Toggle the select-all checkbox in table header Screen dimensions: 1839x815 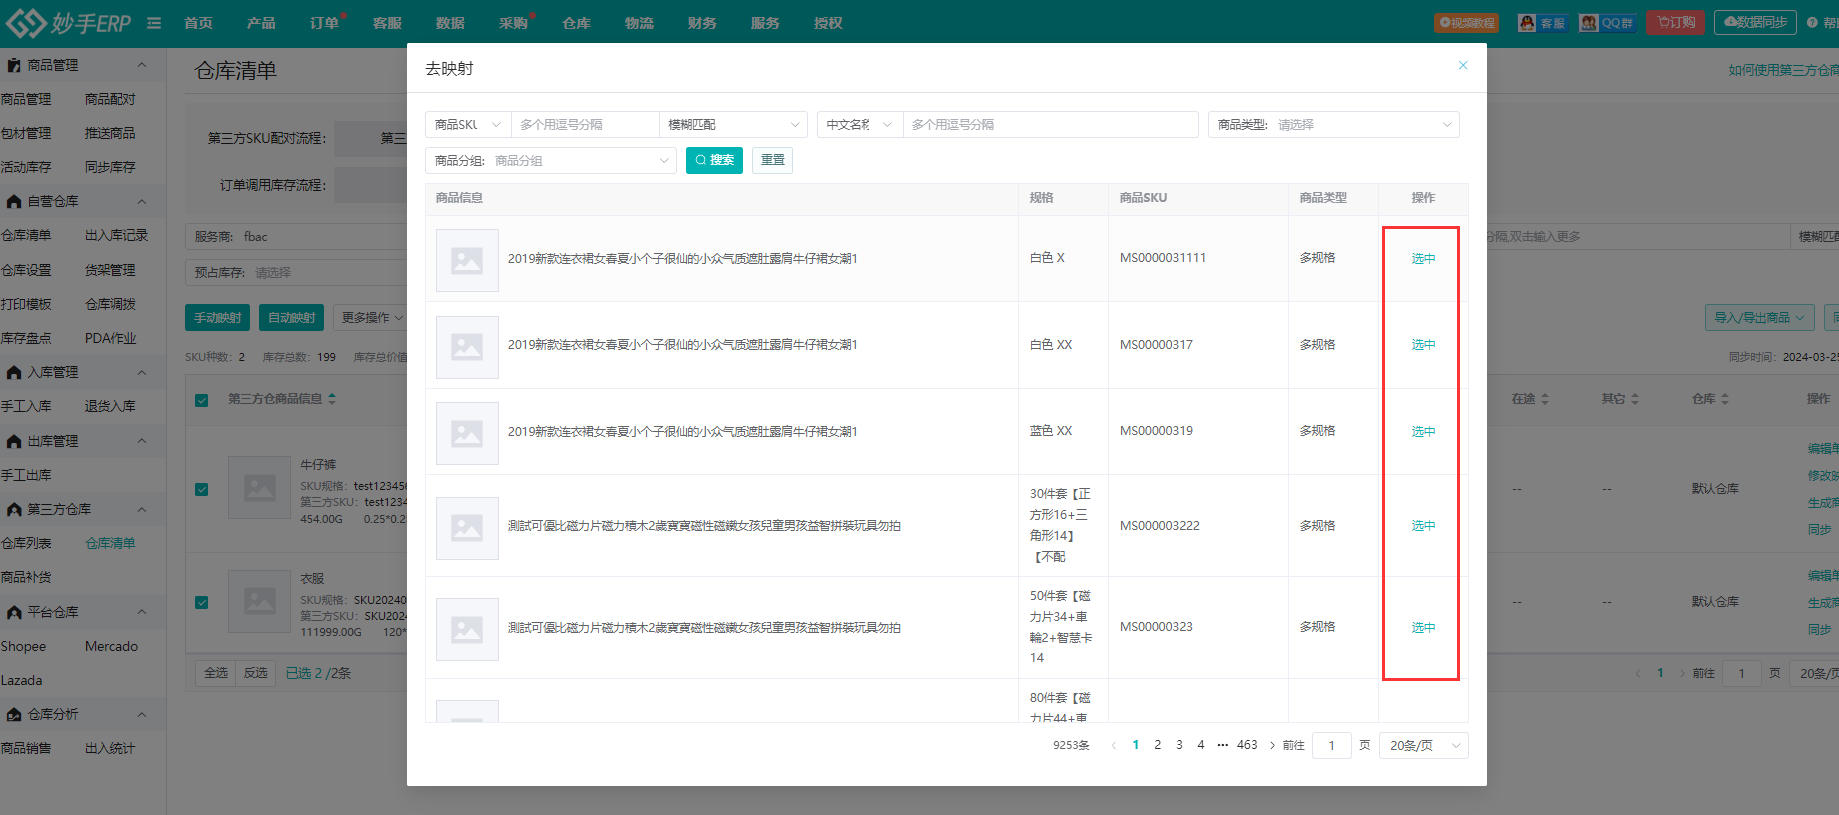[202, 400]
